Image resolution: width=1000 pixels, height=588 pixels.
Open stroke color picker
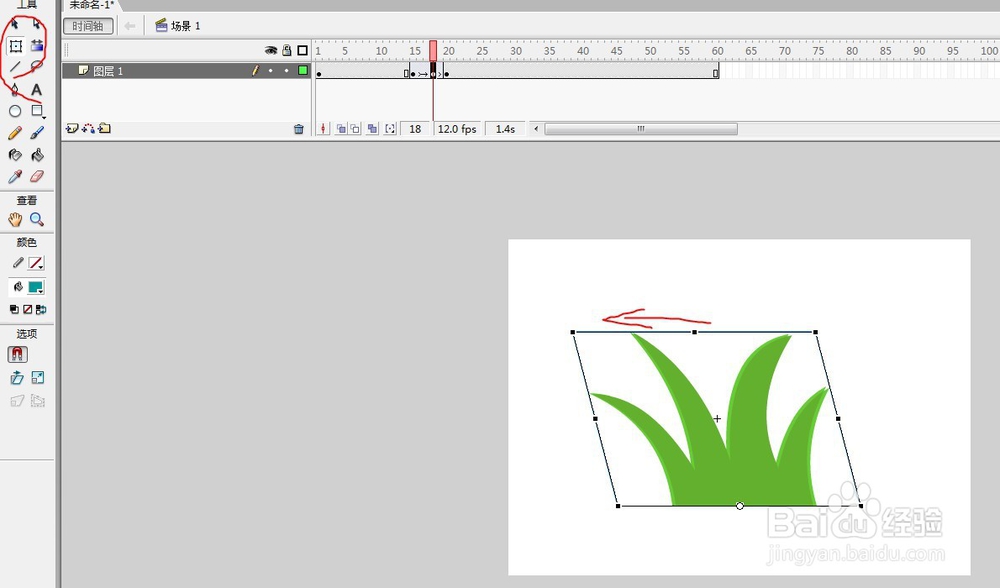click(x=36, y=263)
